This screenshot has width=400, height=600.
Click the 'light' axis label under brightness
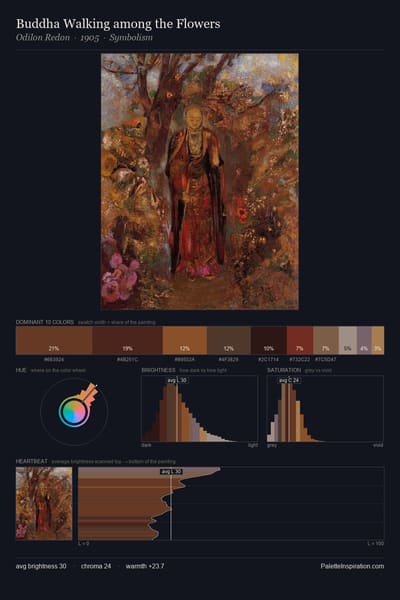pos(253,445)
